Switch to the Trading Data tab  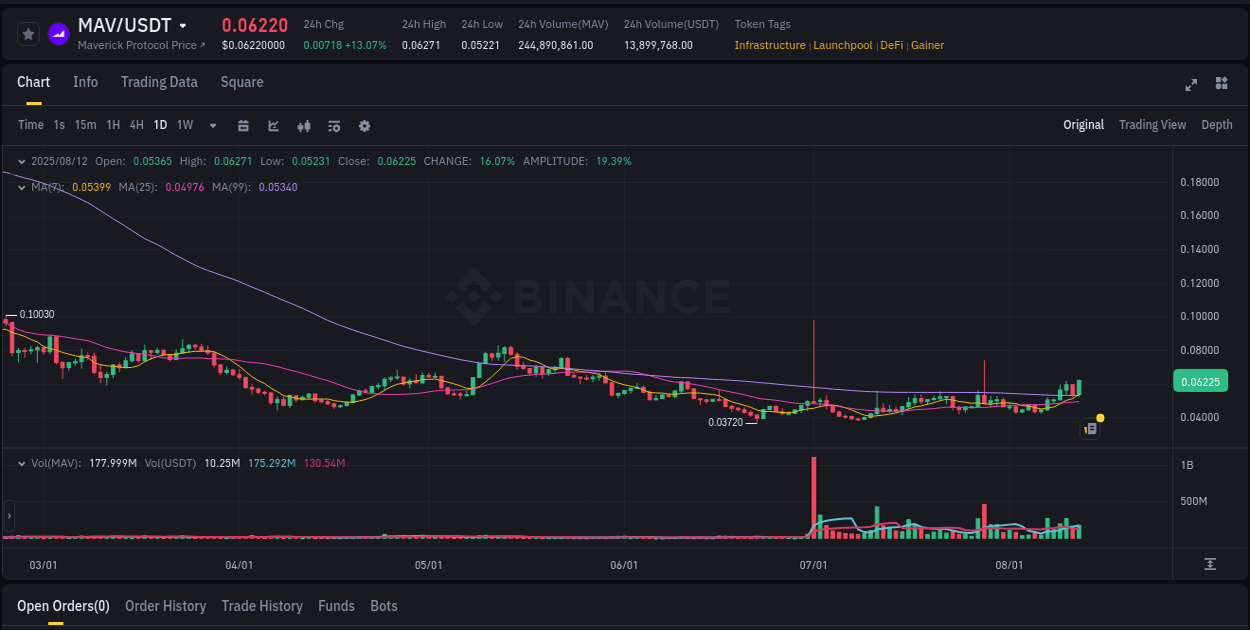pos(159,82)
